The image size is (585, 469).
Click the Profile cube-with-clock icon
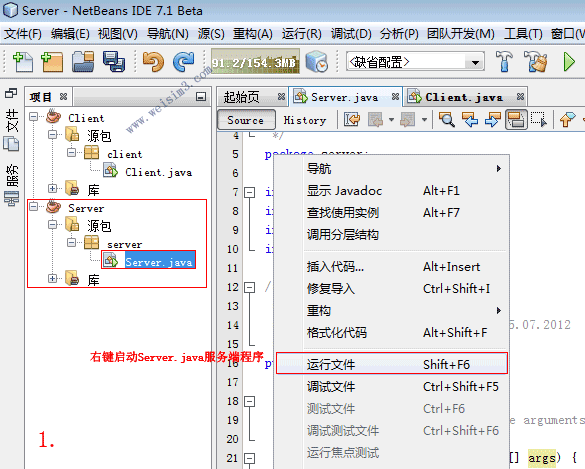coord(317,62)
